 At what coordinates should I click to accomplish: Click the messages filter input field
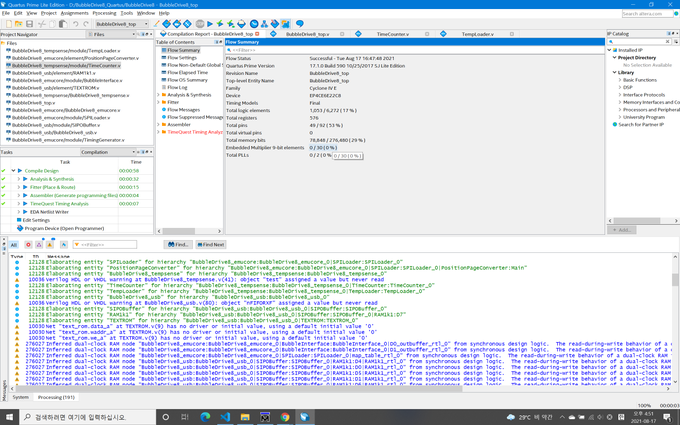coord(105,245)
